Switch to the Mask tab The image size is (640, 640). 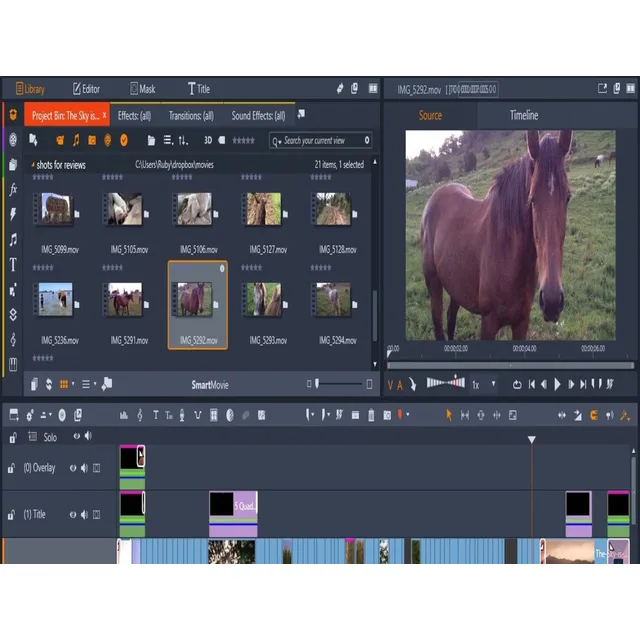[142, 89]
